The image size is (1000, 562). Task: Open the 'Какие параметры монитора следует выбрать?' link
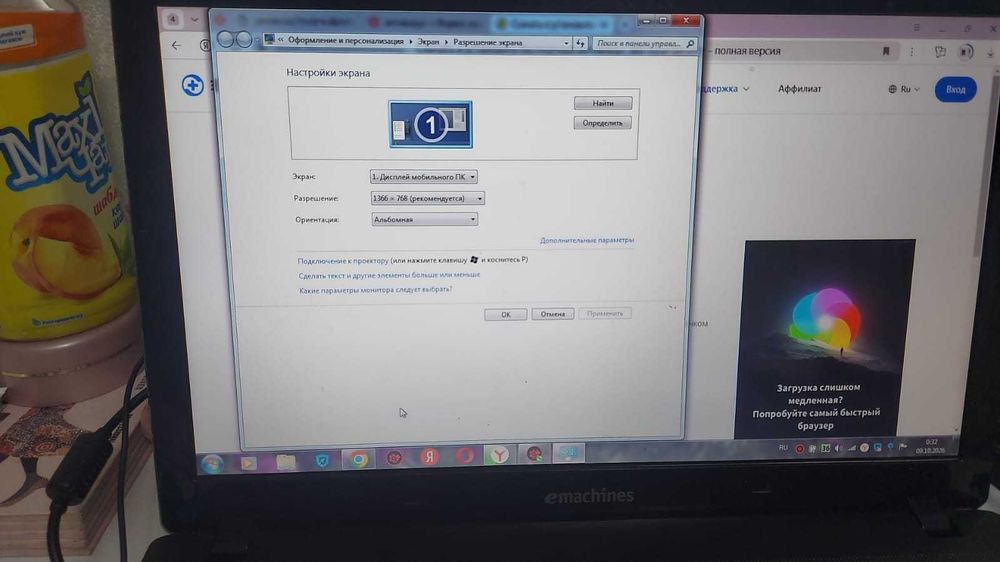pos(375,290)
